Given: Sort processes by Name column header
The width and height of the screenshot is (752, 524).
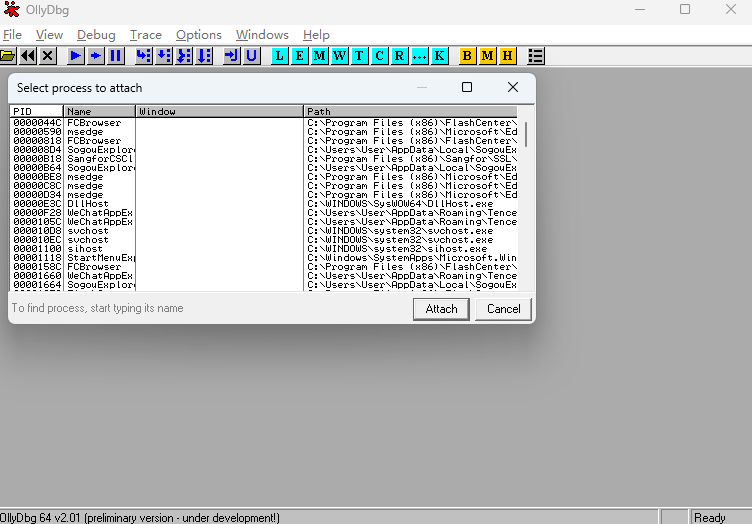Looking at the screenshot, I should 100,111.
